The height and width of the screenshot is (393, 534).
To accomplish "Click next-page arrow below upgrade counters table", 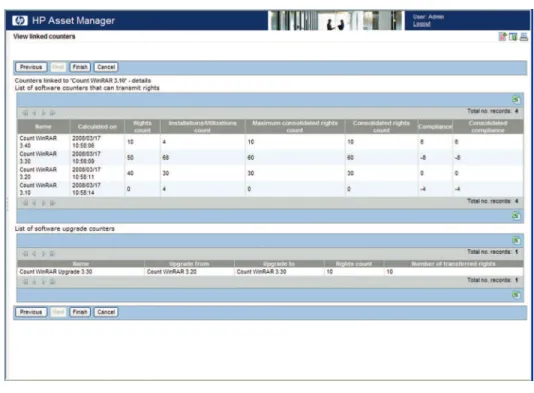I will tap(43, 282).
